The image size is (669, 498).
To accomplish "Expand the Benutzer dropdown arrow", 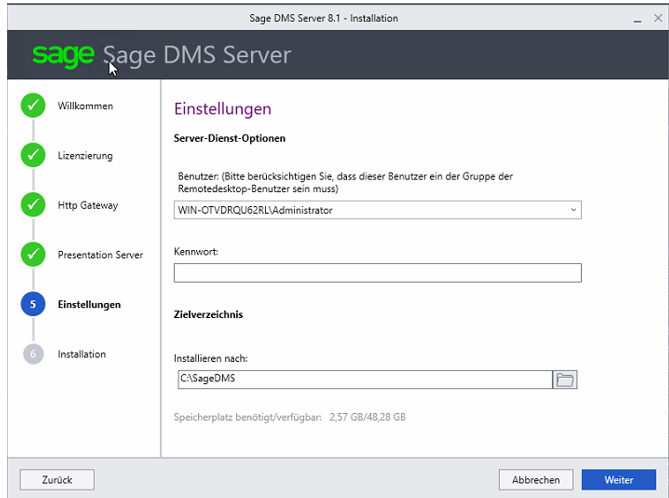I will [573, 211].
